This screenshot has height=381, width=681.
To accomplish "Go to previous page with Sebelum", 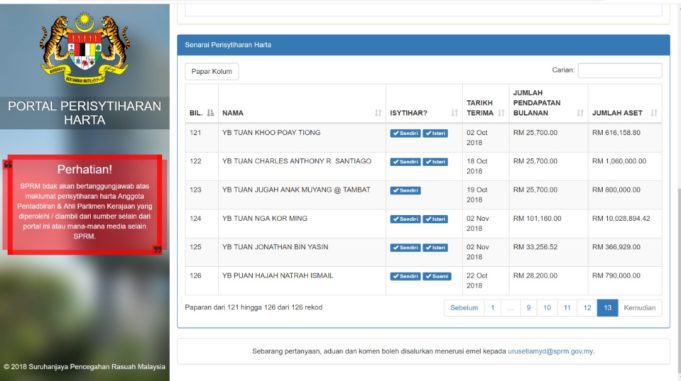I will pyautogui.click(x=464, y=308).
